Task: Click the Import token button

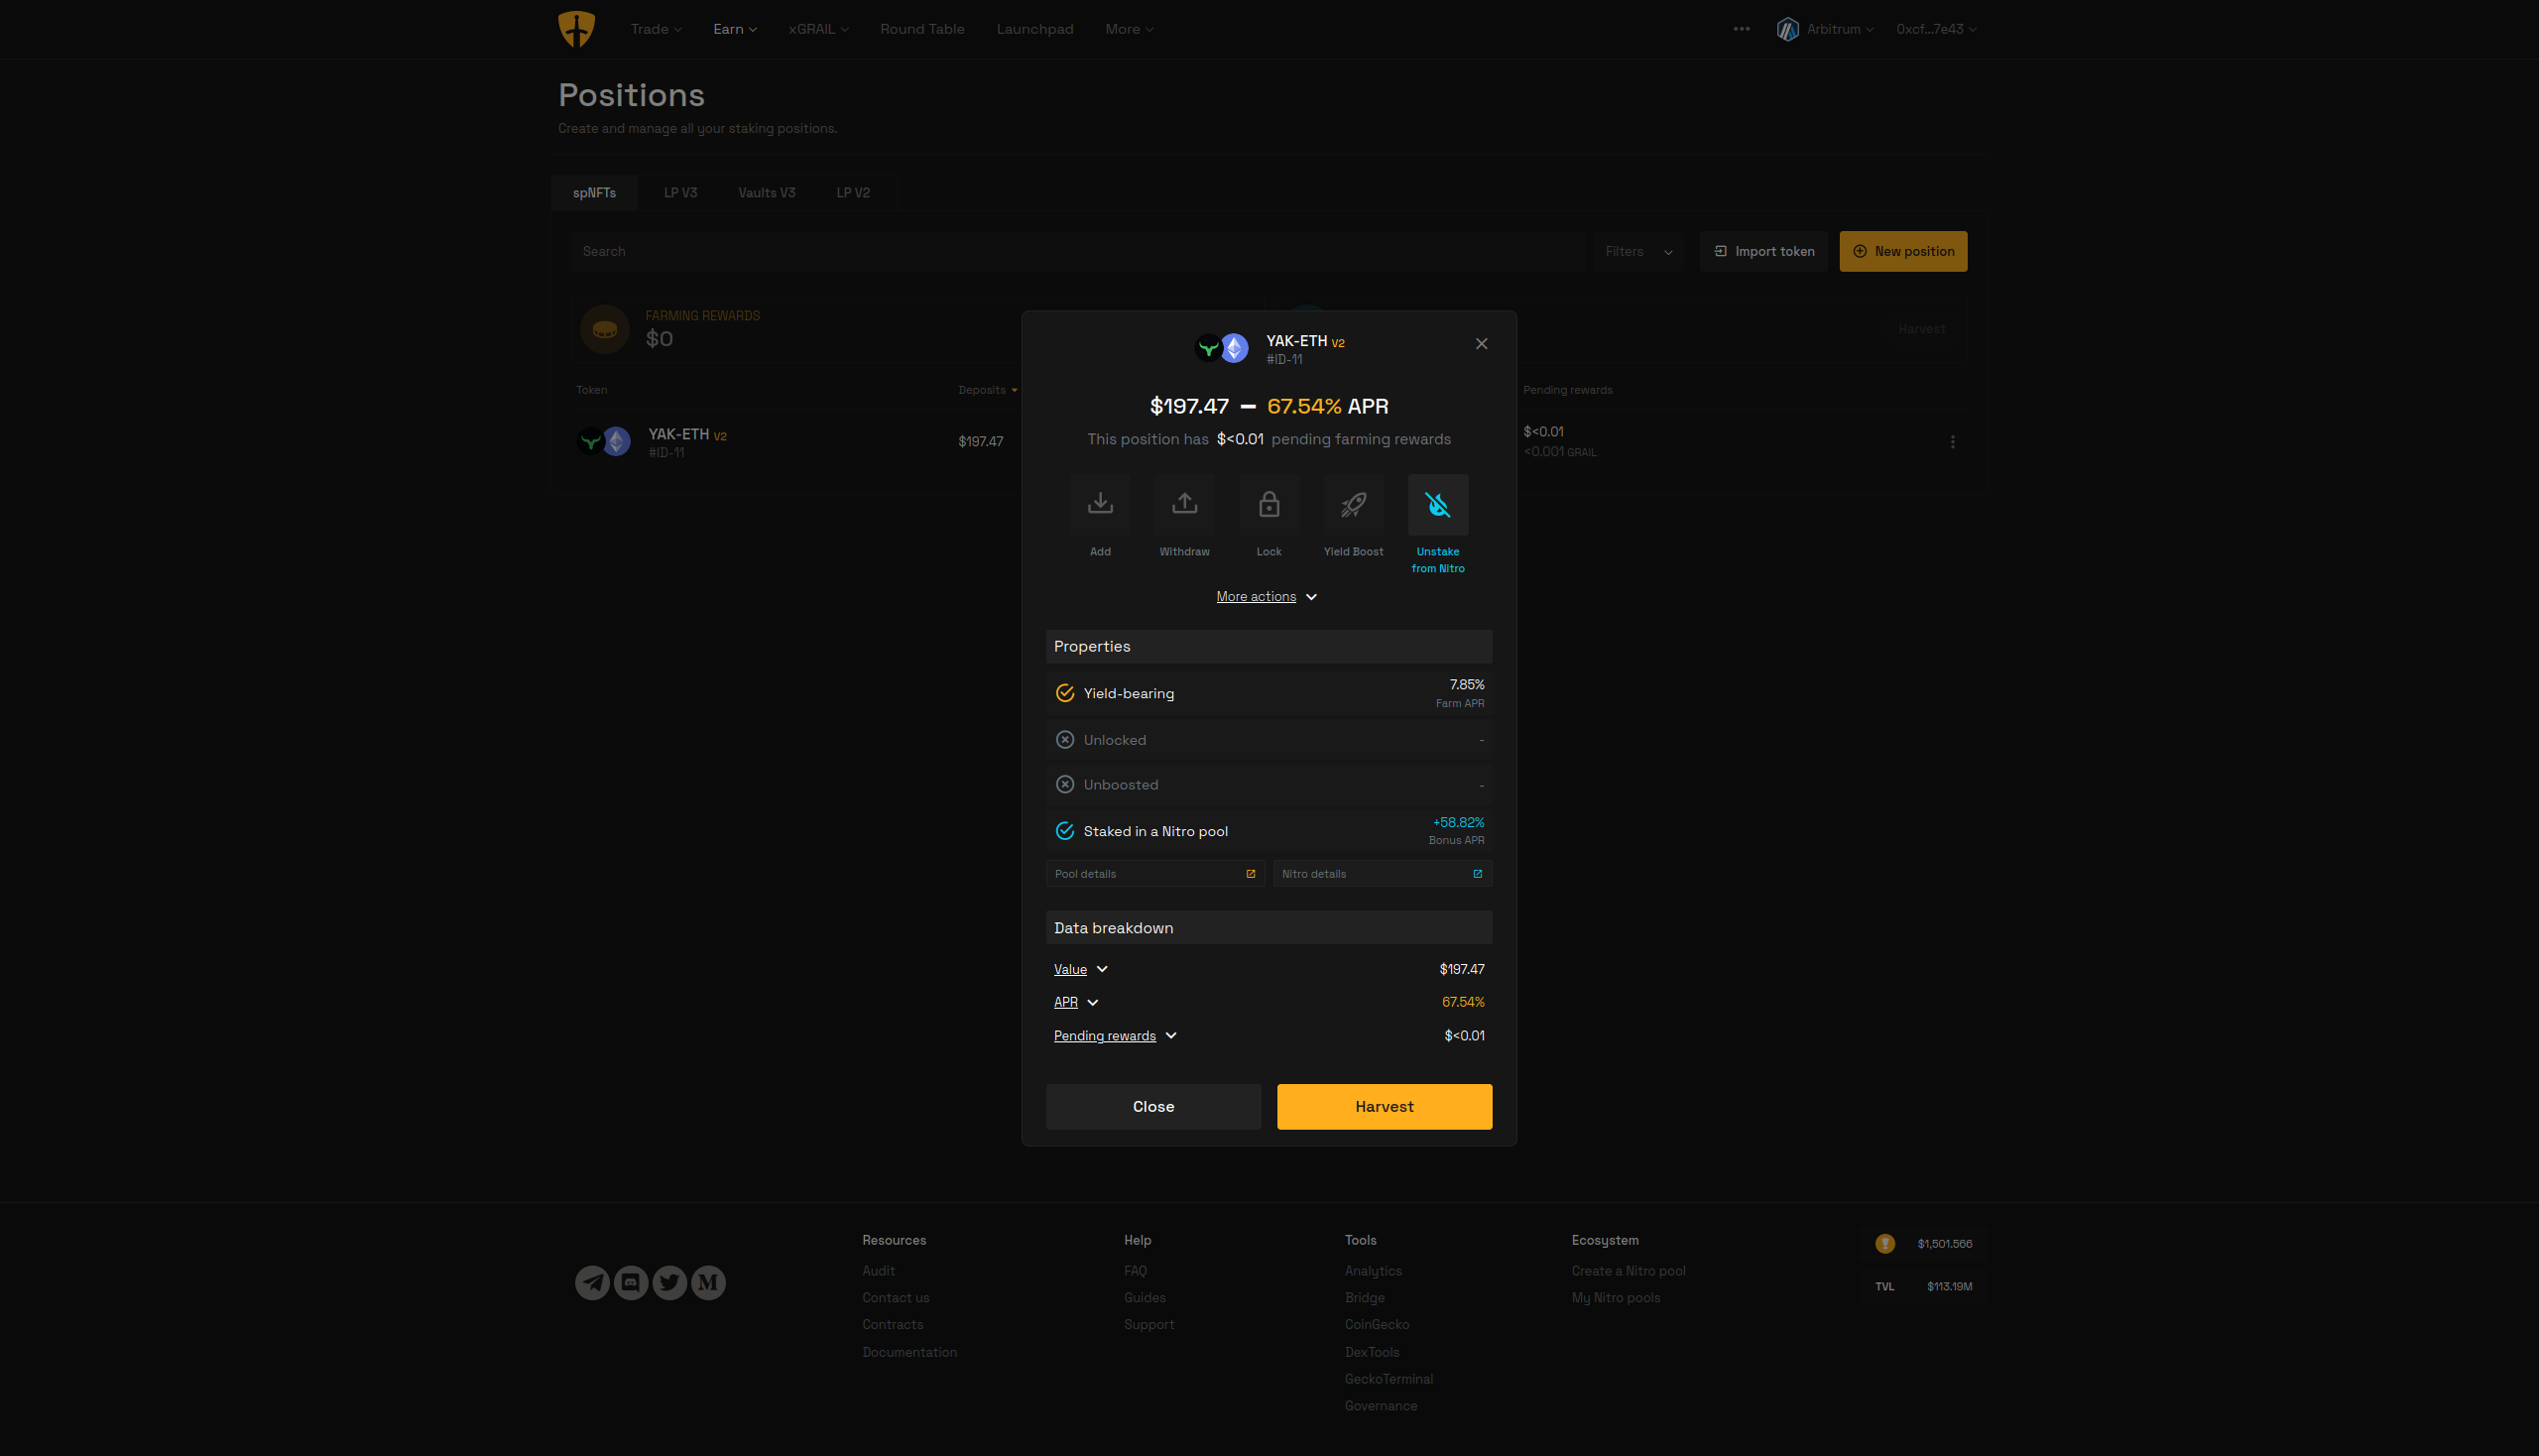Action: click(1763, 251)
